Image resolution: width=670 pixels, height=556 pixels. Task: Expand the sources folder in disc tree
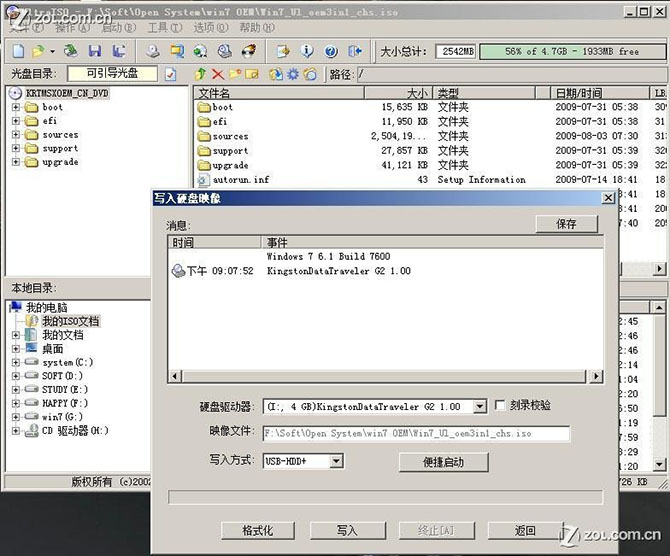click(x=16, y=135)
